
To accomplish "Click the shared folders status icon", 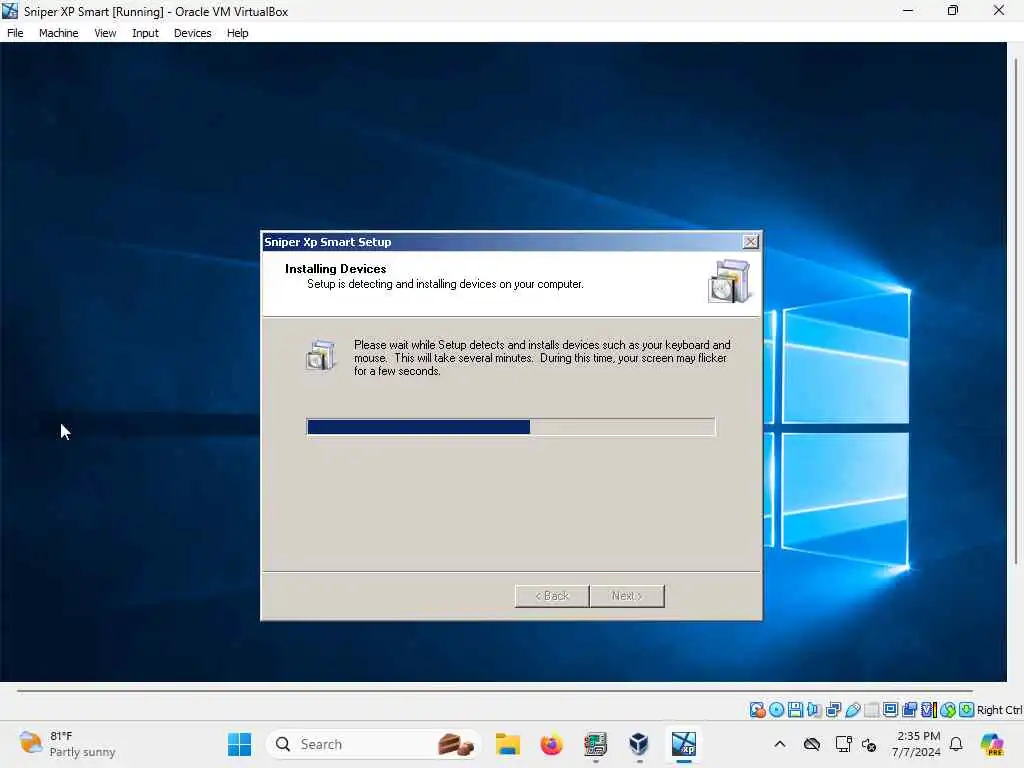I will click(871, 710).
